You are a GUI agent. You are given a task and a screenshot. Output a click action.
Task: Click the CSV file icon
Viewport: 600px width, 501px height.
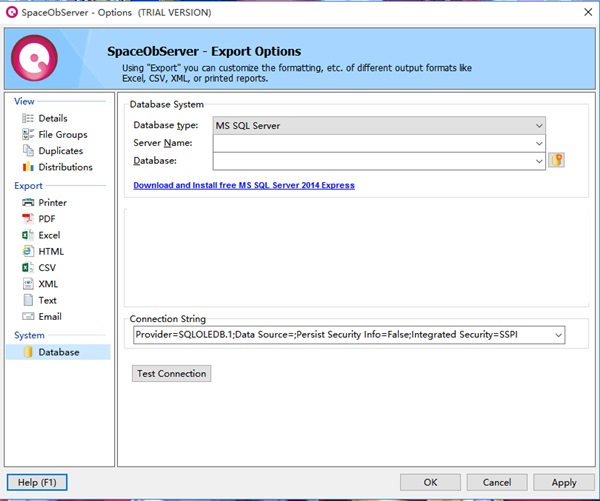pyautogui.click(x=28, y=268)
